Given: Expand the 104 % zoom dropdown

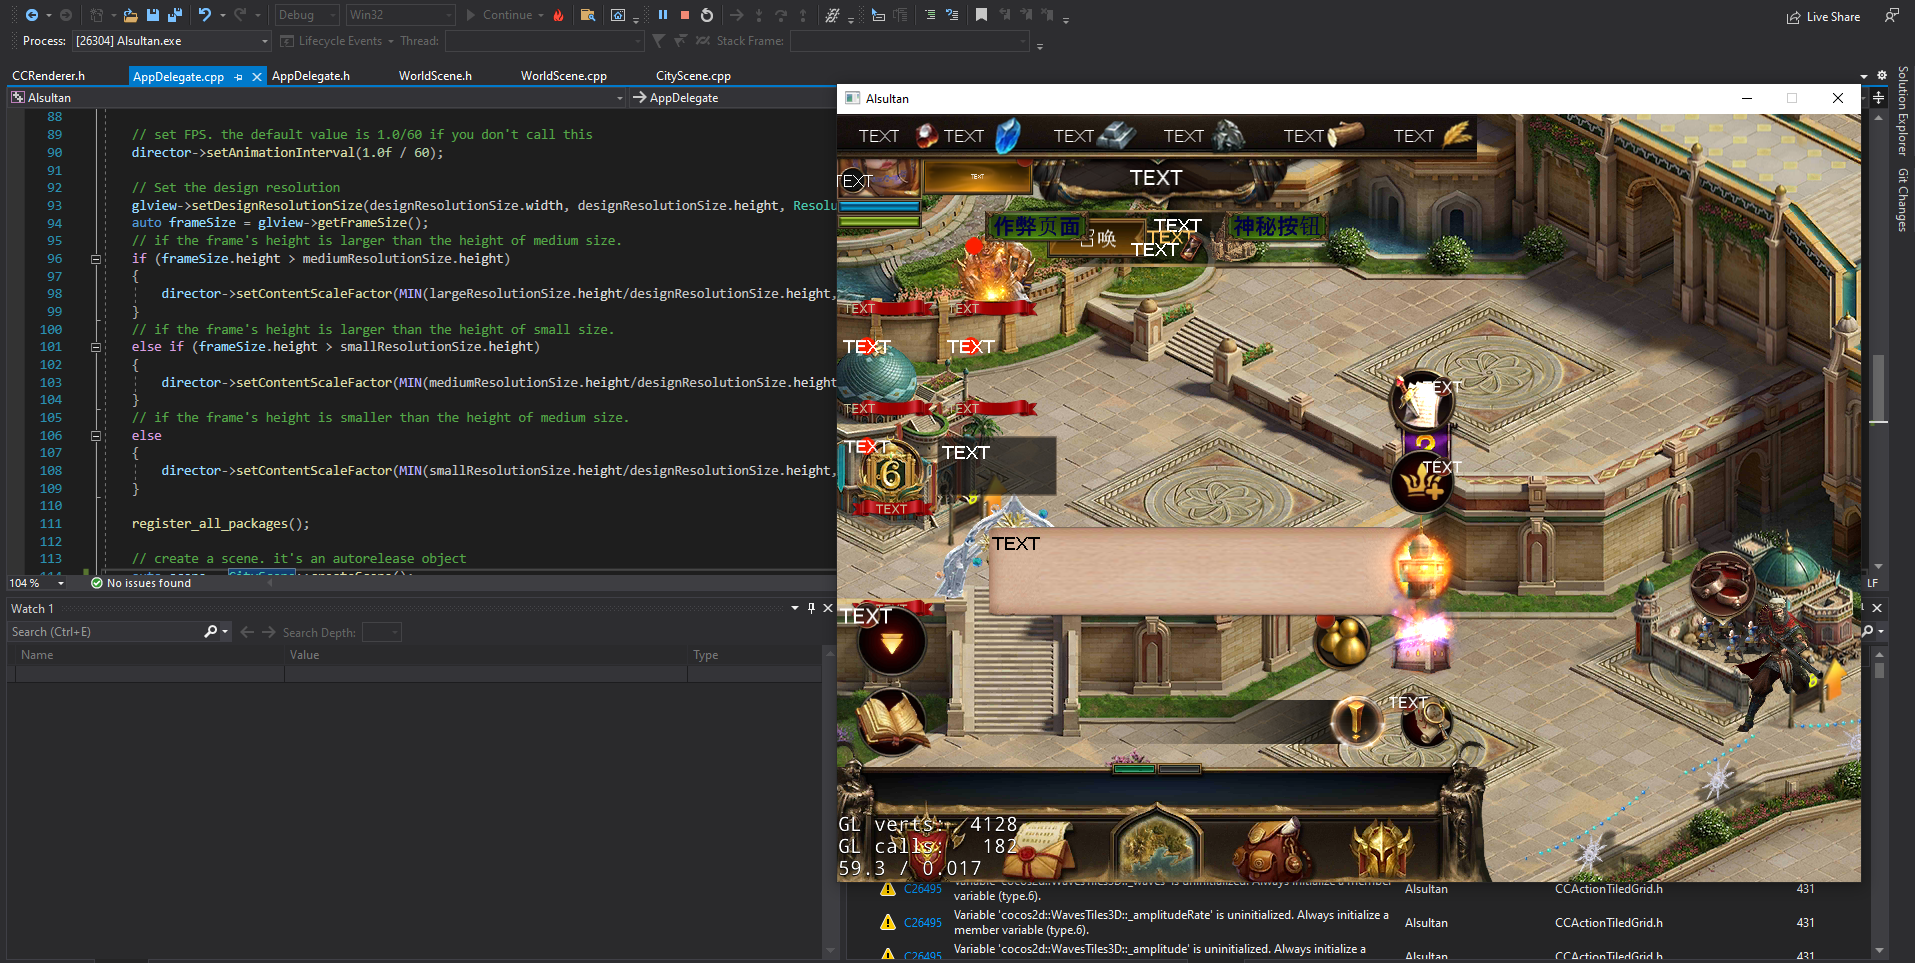Looking at the screenshot, I should pos(61,583).
